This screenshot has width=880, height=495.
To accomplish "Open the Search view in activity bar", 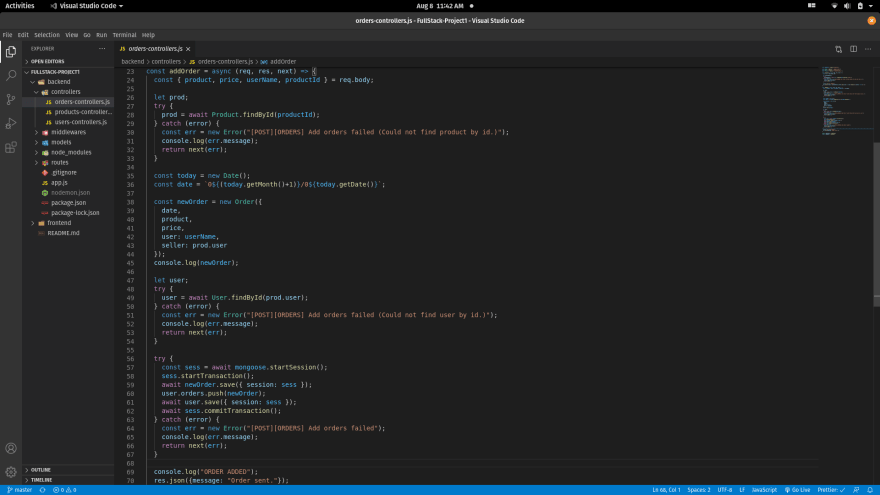I will click(11, 75).
